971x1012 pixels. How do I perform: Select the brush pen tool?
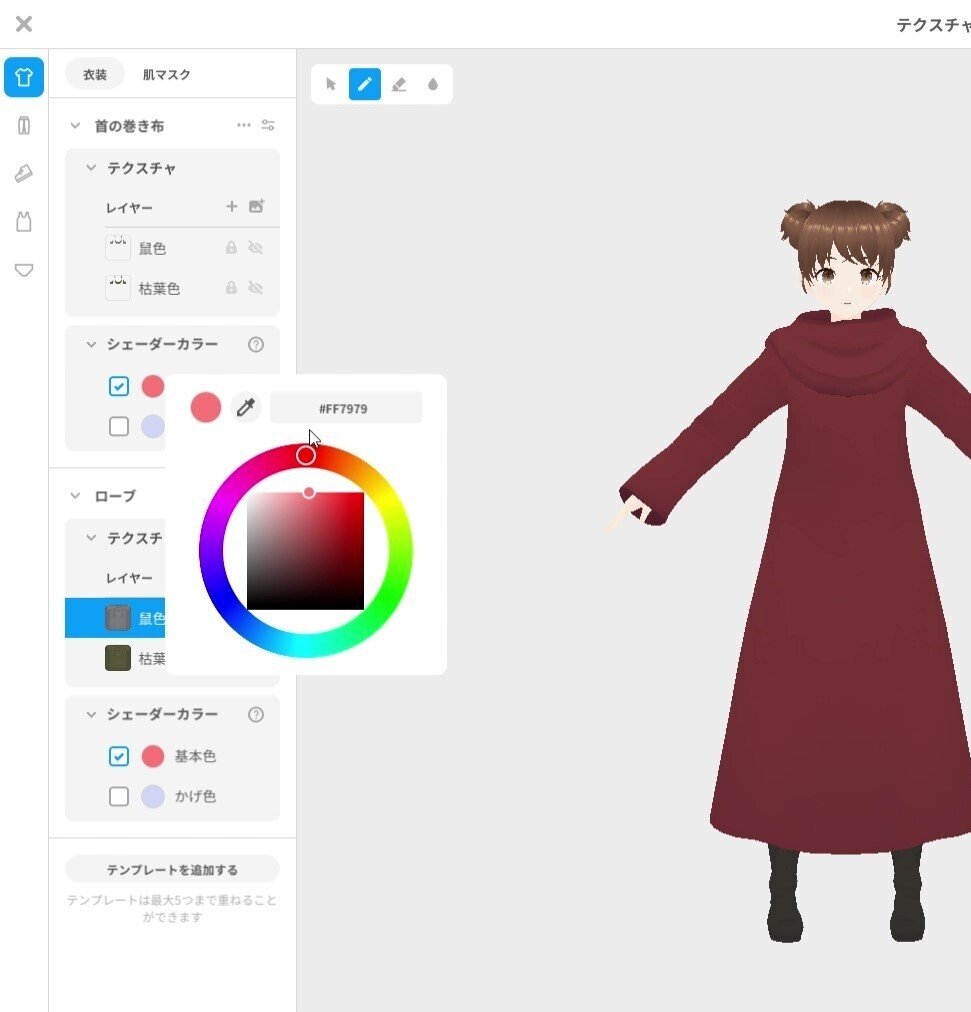[365, 84]
